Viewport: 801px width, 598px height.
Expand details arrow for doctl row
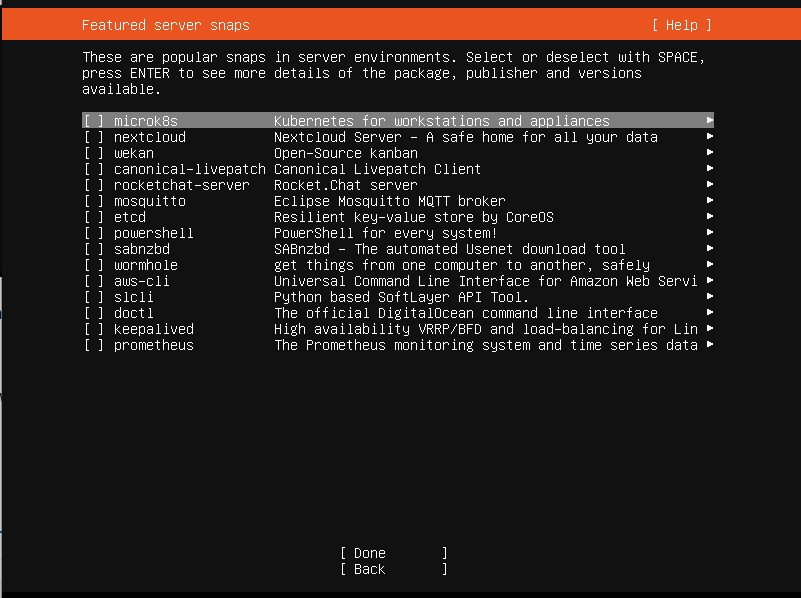click(710, 312)
